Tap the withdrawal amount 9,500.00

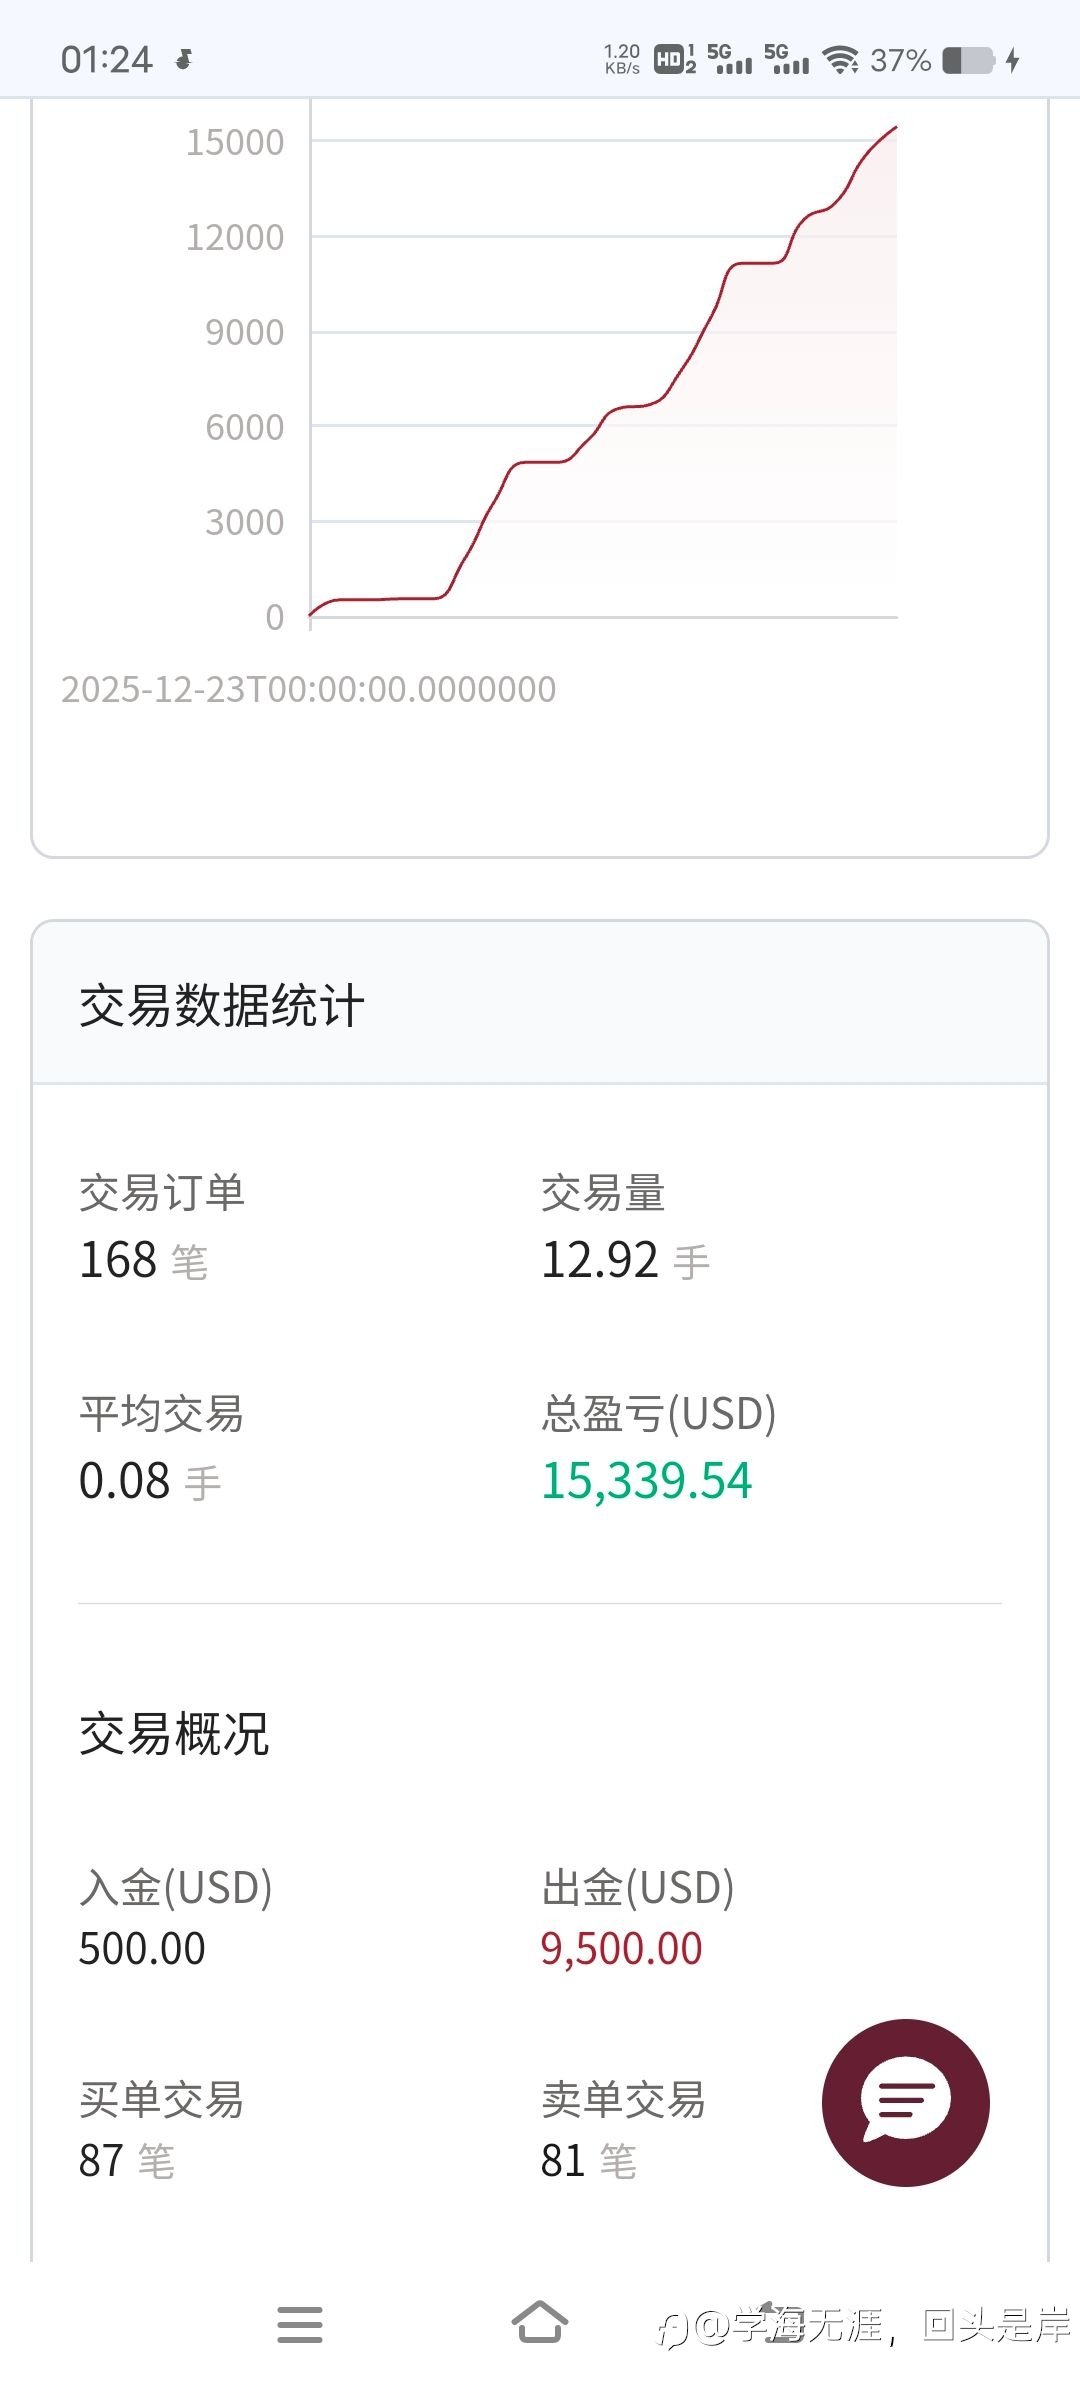click(621, 1948)
